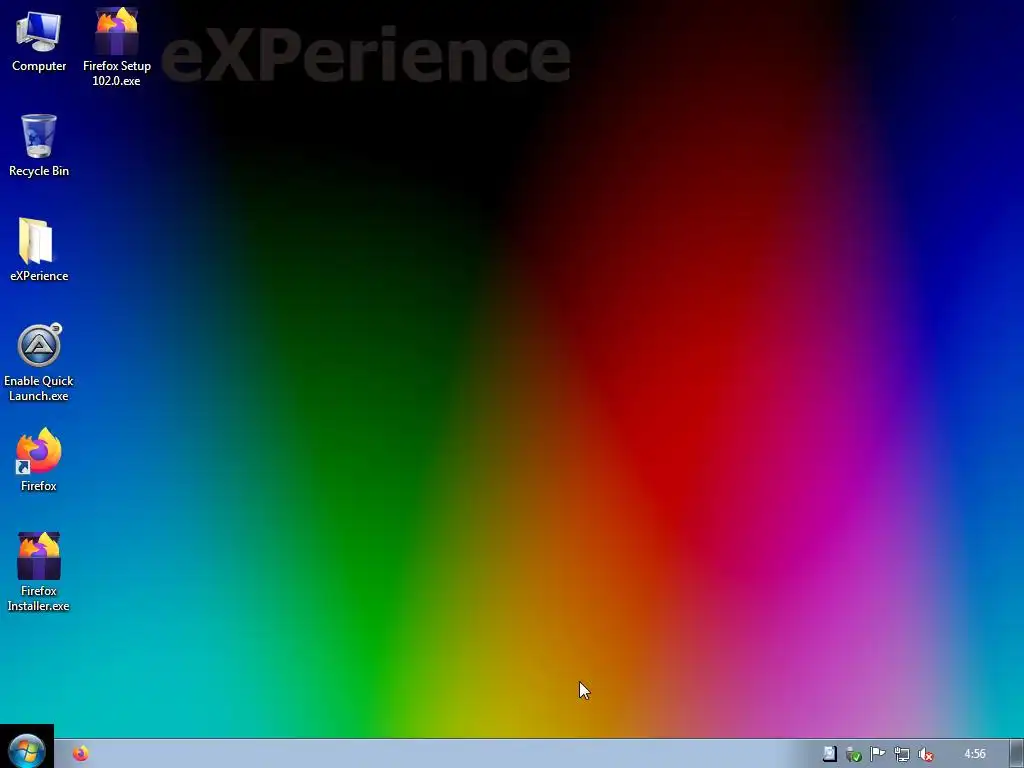Select the Recycle Bin icon
The image size is (1024, 768).
(x=39, y=136)
